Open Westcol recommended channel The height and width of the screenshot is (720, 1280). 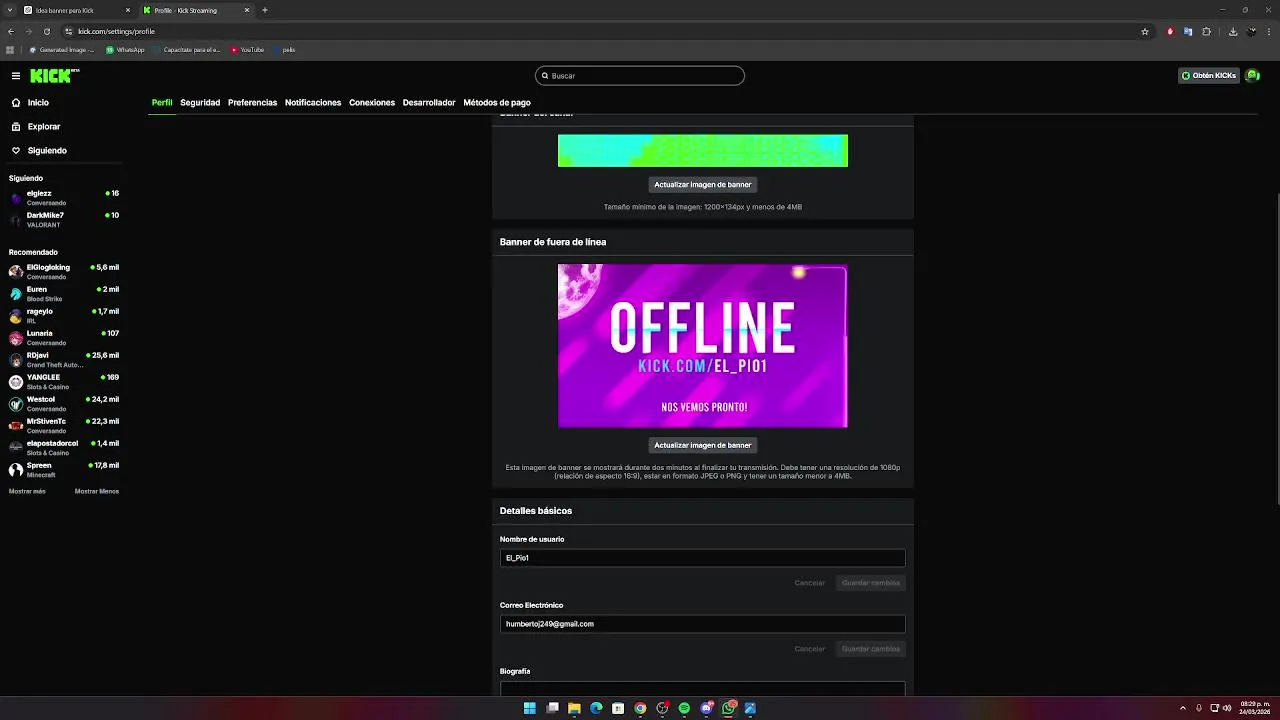64,404
